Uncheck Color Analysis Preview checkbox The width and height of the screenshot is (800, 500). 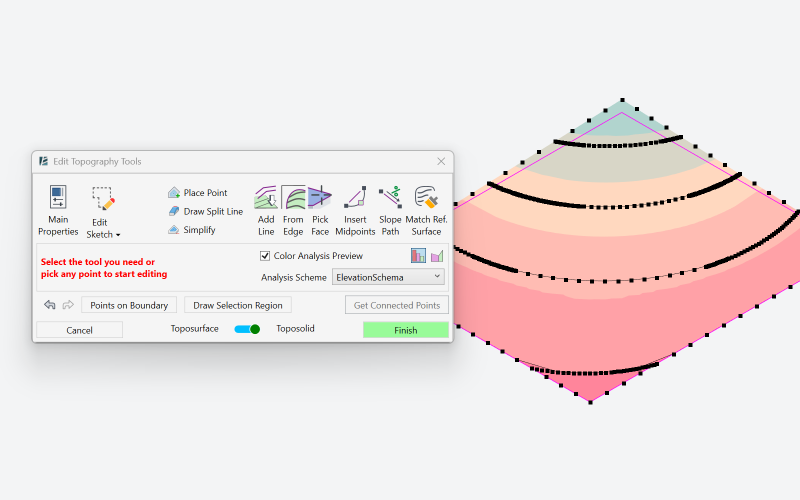[x=265, y=256]
